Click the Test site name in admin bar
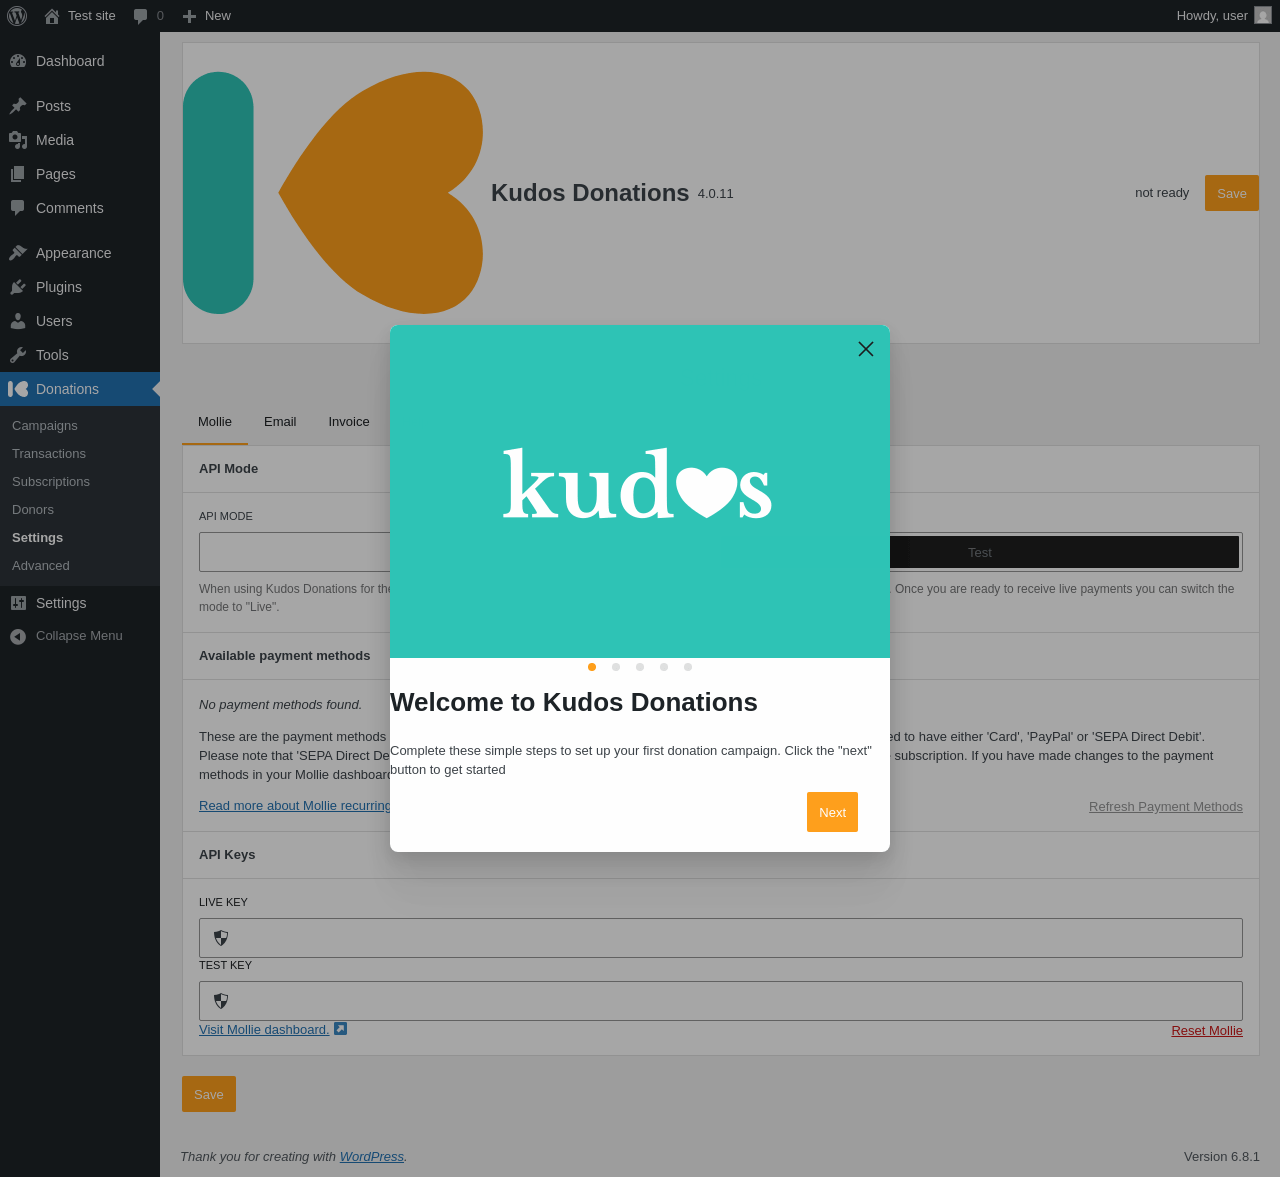 92,16
